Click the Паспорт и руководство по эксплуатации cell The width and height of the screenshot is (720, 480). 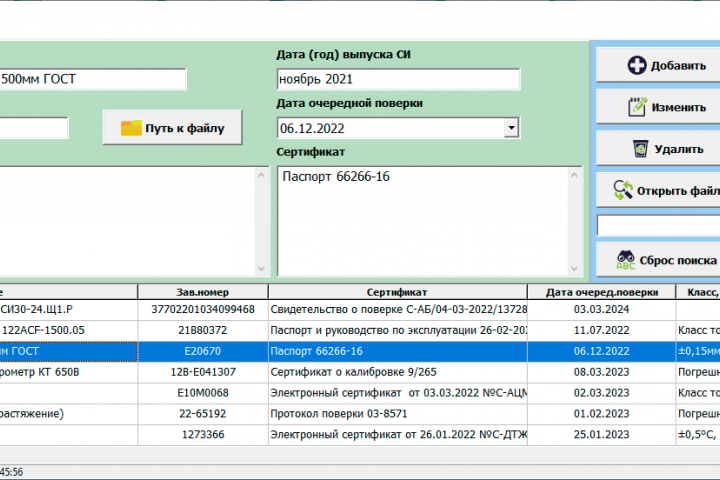(398, 330)
